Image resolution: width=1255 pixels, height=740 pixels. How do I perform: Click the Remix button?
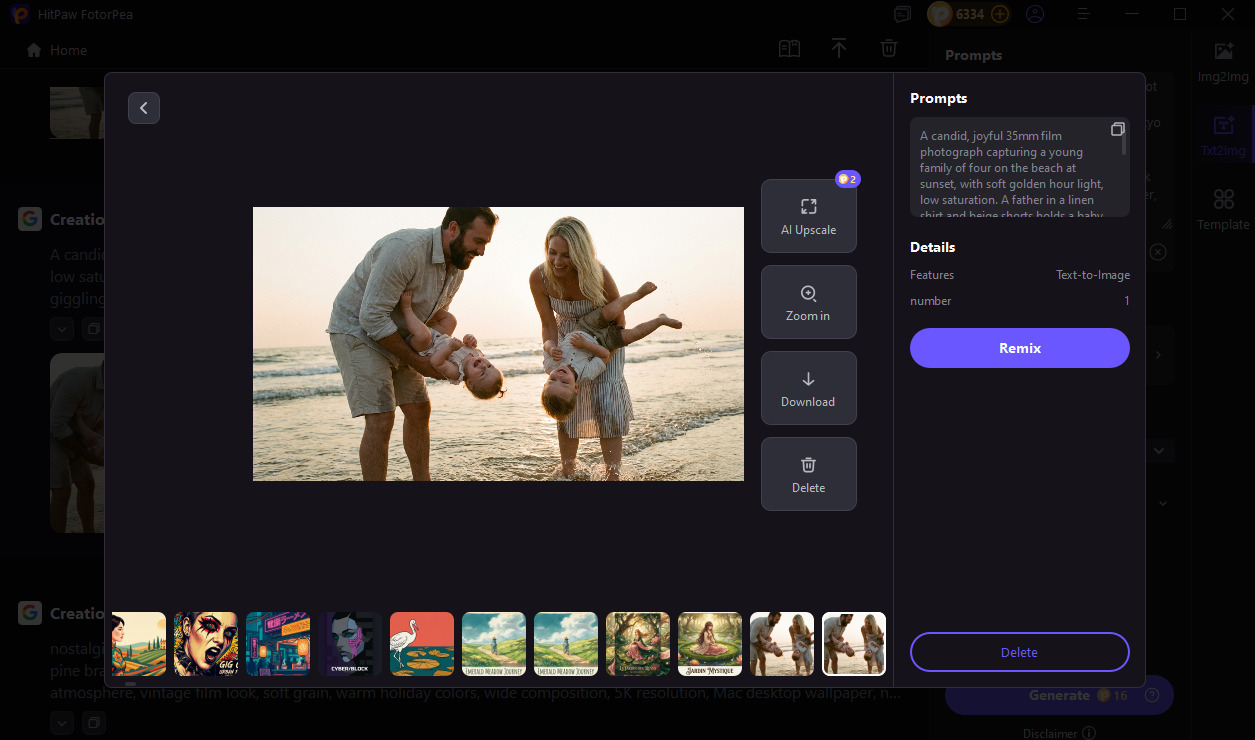1019,348
